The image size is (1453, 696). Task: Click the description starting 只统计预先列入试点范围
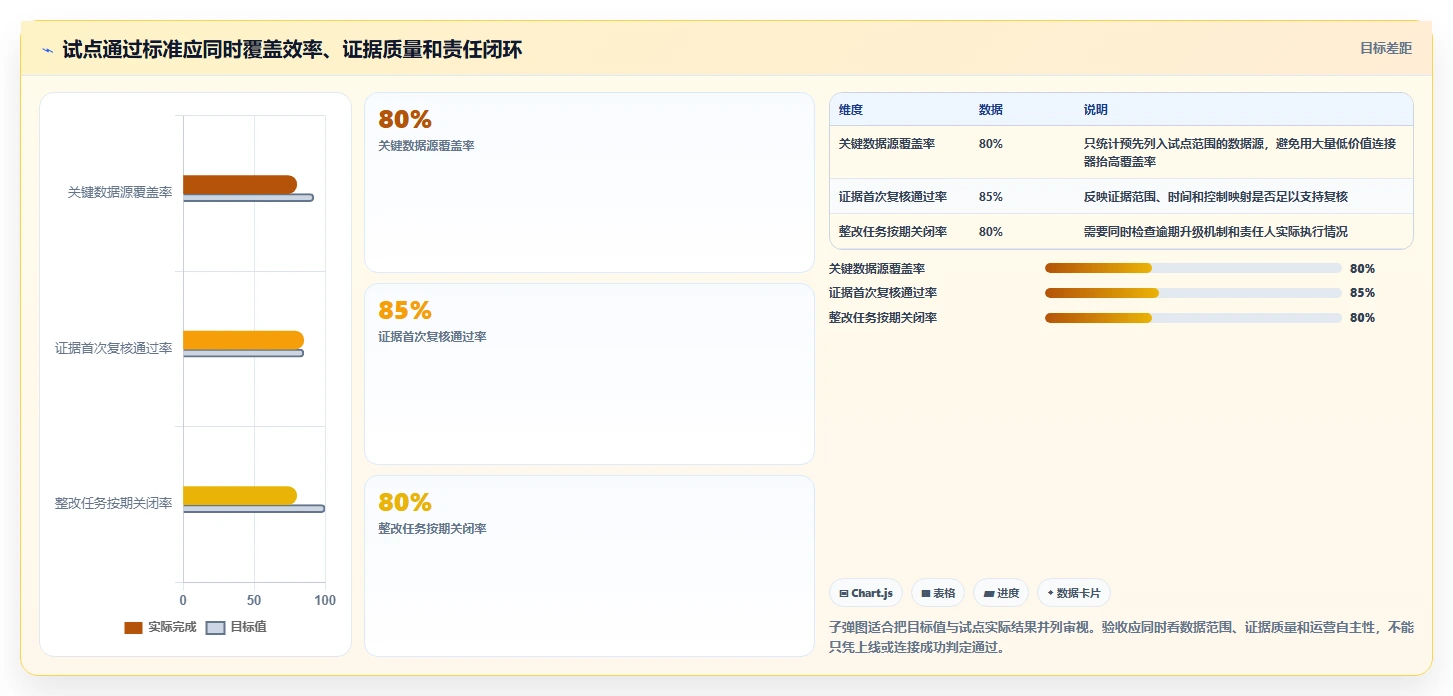click(1241, 152)
